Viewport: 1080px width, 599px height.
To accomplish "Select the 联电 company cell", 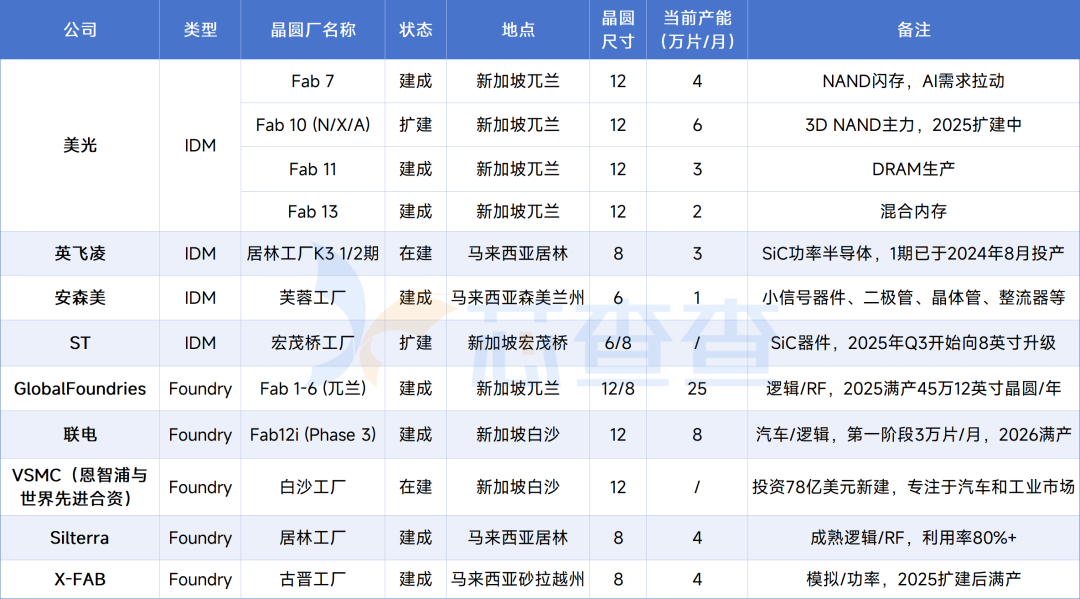I will (80, 434).
